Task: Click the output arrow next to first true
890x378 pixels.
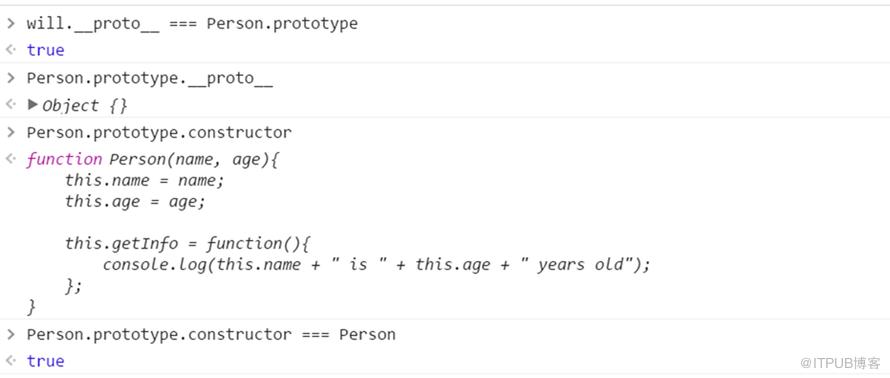Action: [x=10, y=50]
